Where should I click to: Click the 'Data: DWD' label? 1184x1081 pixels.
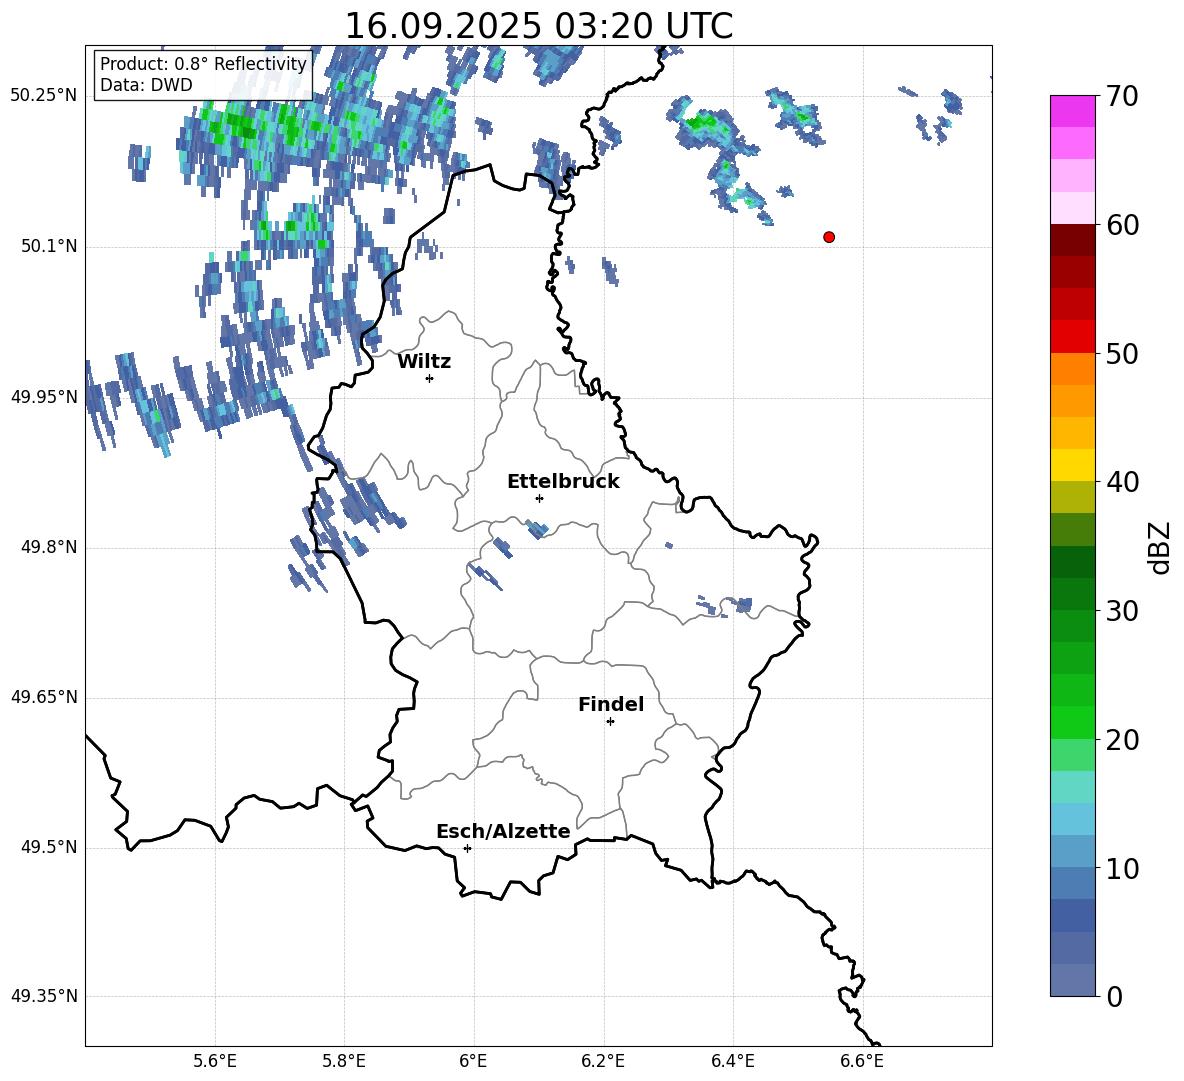tap(146, 85)
